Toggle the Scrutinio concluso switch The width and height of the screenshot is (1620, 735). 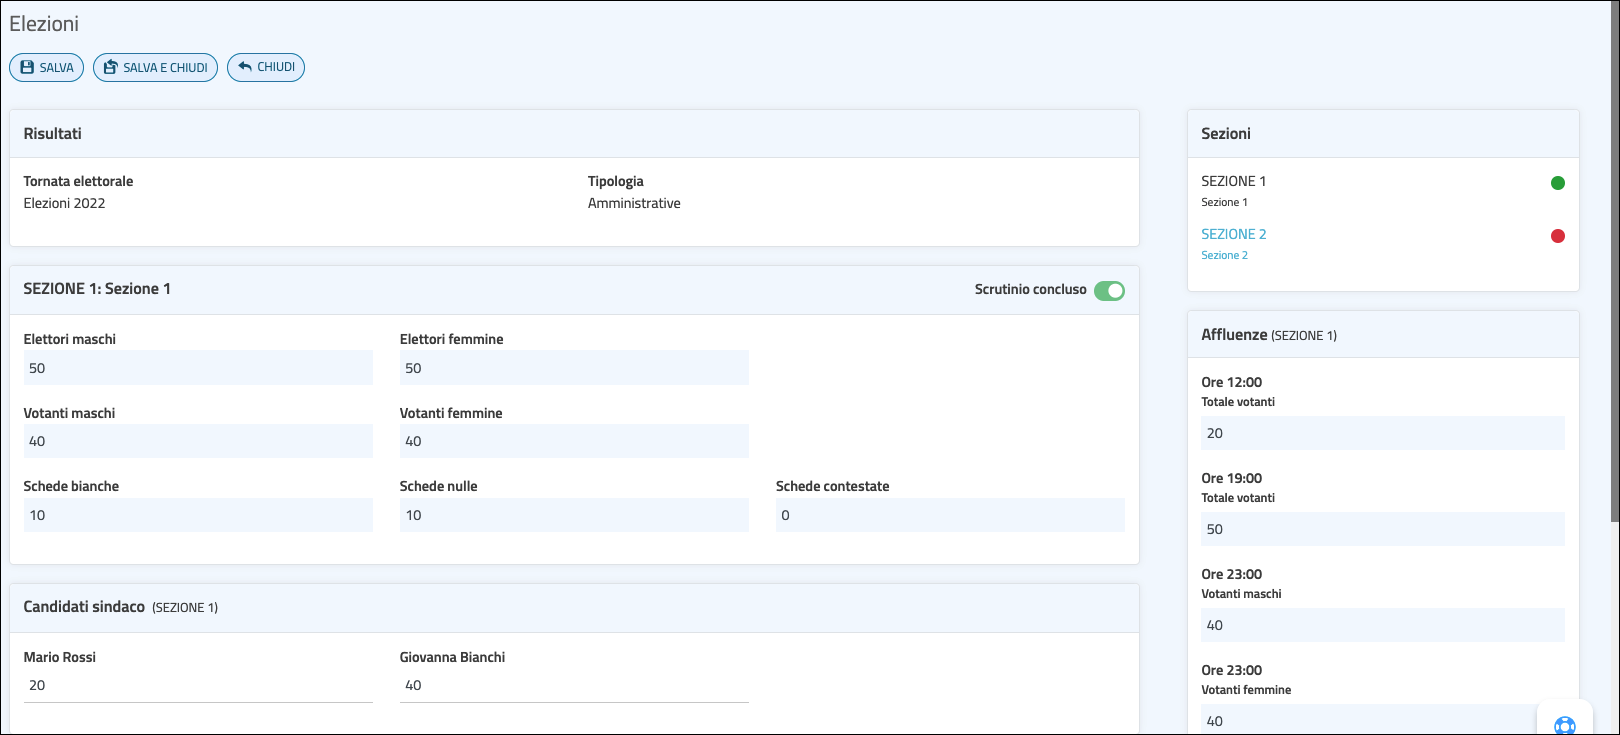1109,290
